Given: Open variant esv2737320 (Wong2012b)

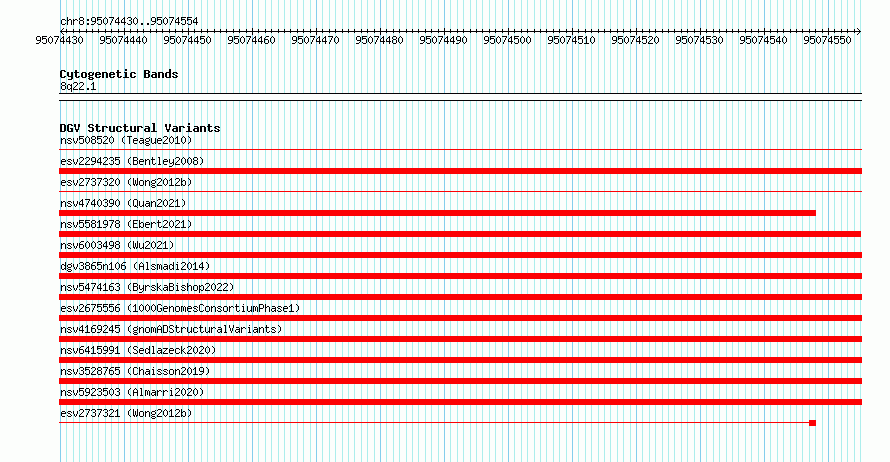Looking at the screenshot, I should pos(126,182).
